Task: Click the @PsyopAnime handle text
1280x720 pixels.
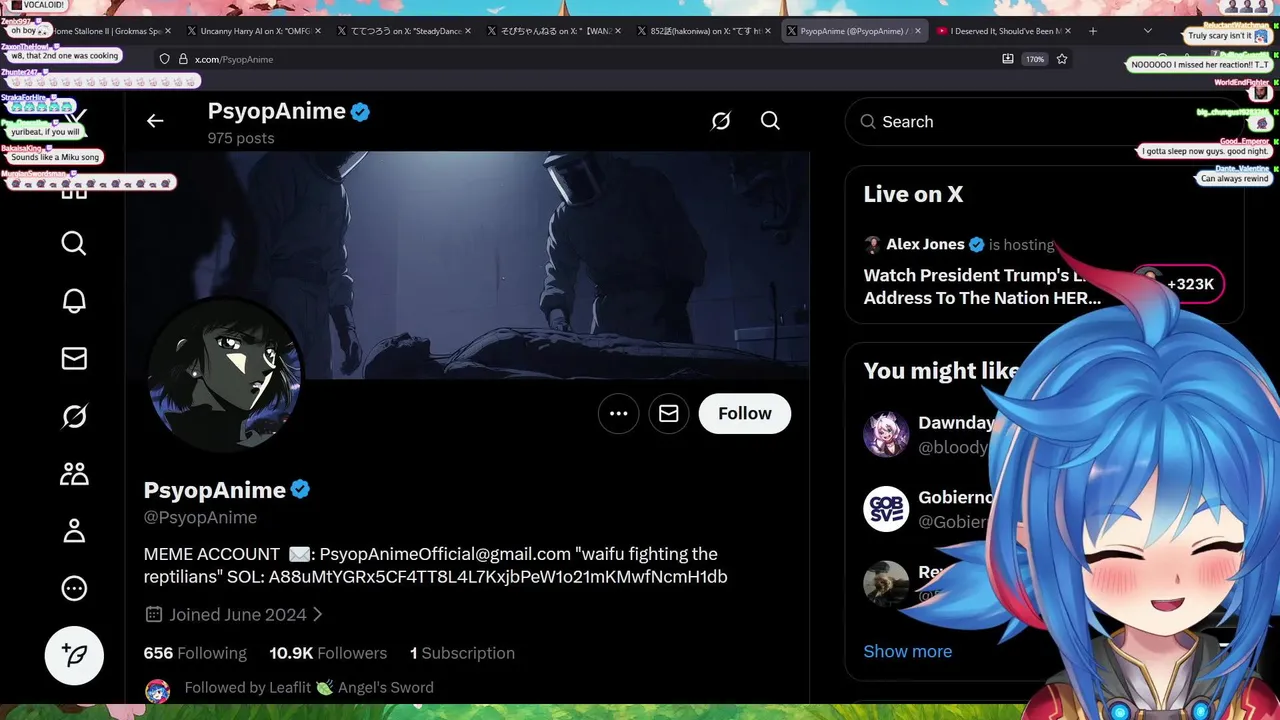Action: (200, 518)
